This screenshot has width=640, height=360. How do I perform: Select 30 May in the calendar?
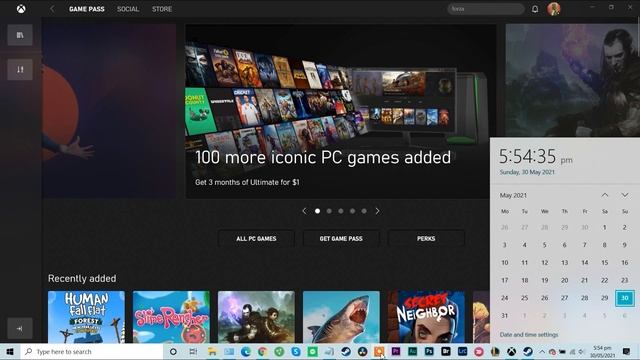[x=624, y=298]
